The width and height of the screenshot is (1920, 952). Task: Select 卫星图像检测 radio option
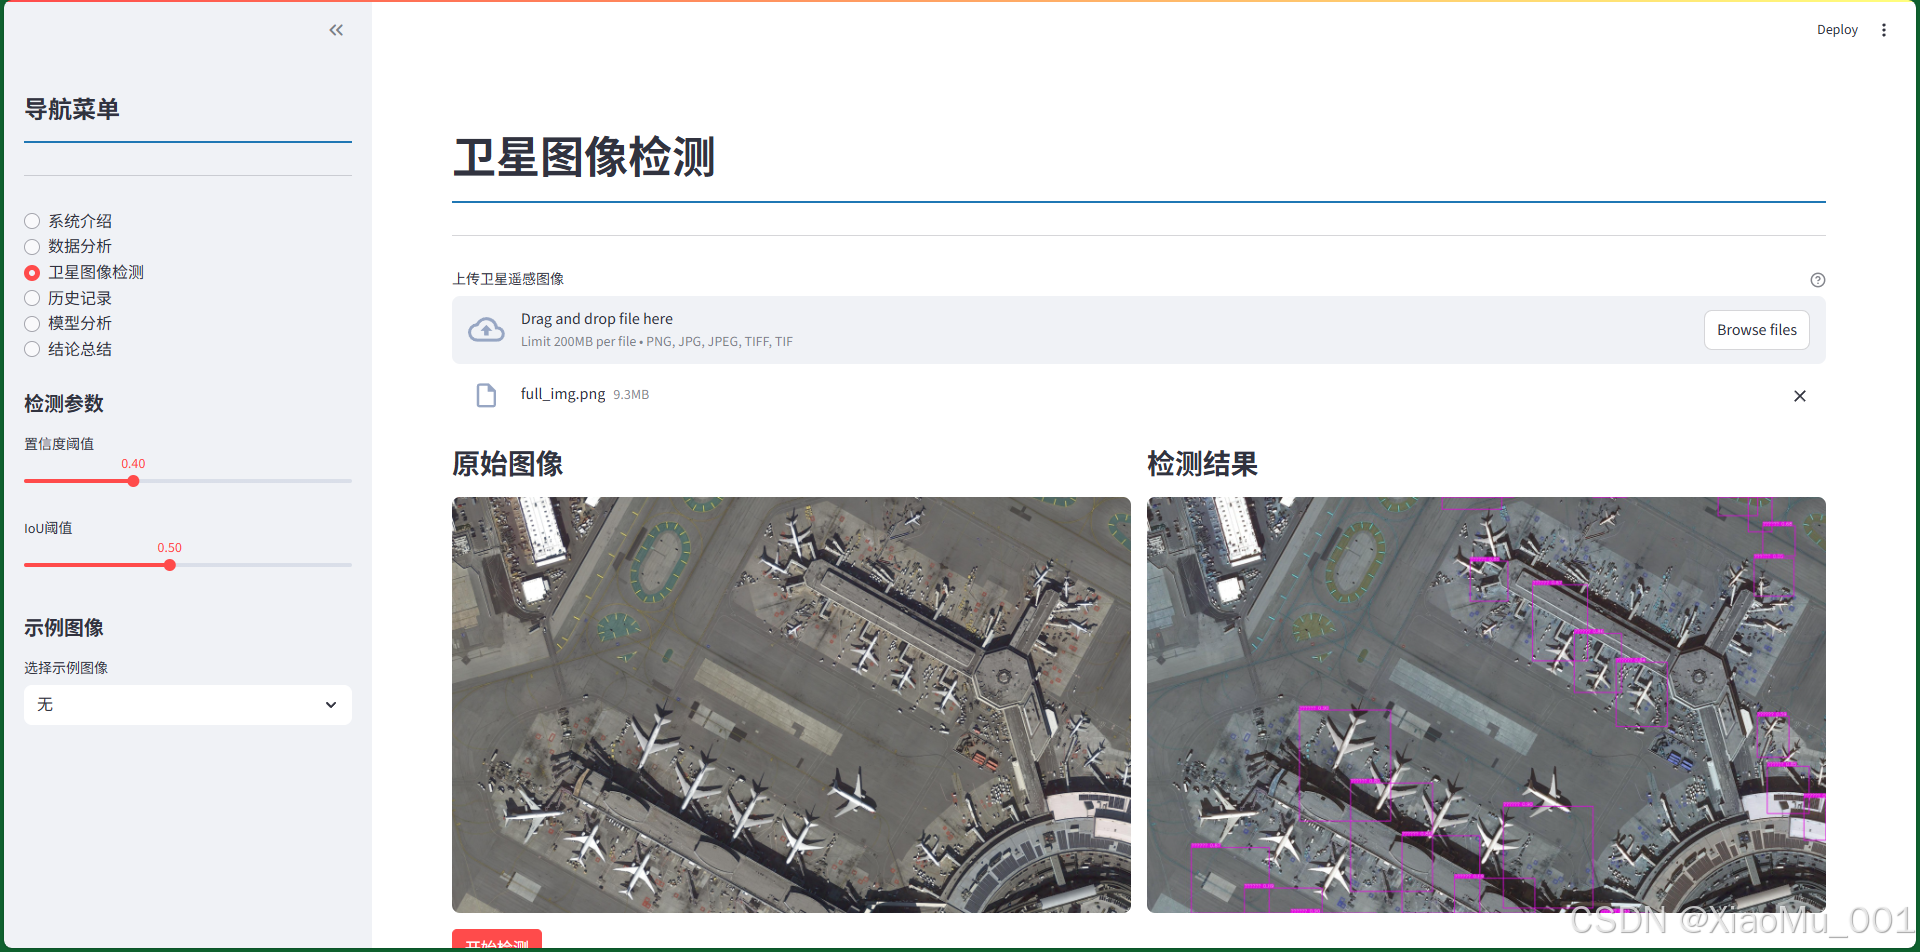point(84,272)
